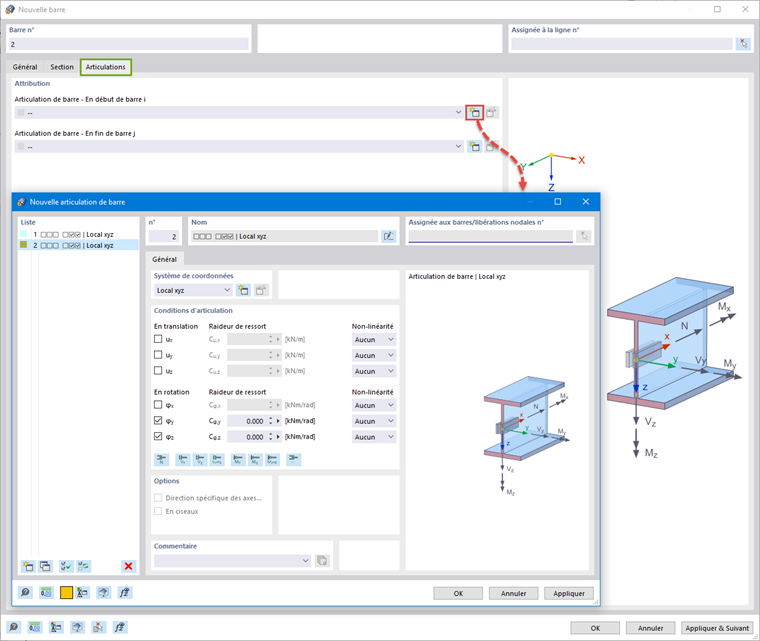Uncheck the φz rotation release checkbox
This screenshot has height=641, width=760.
click(158, 436)
